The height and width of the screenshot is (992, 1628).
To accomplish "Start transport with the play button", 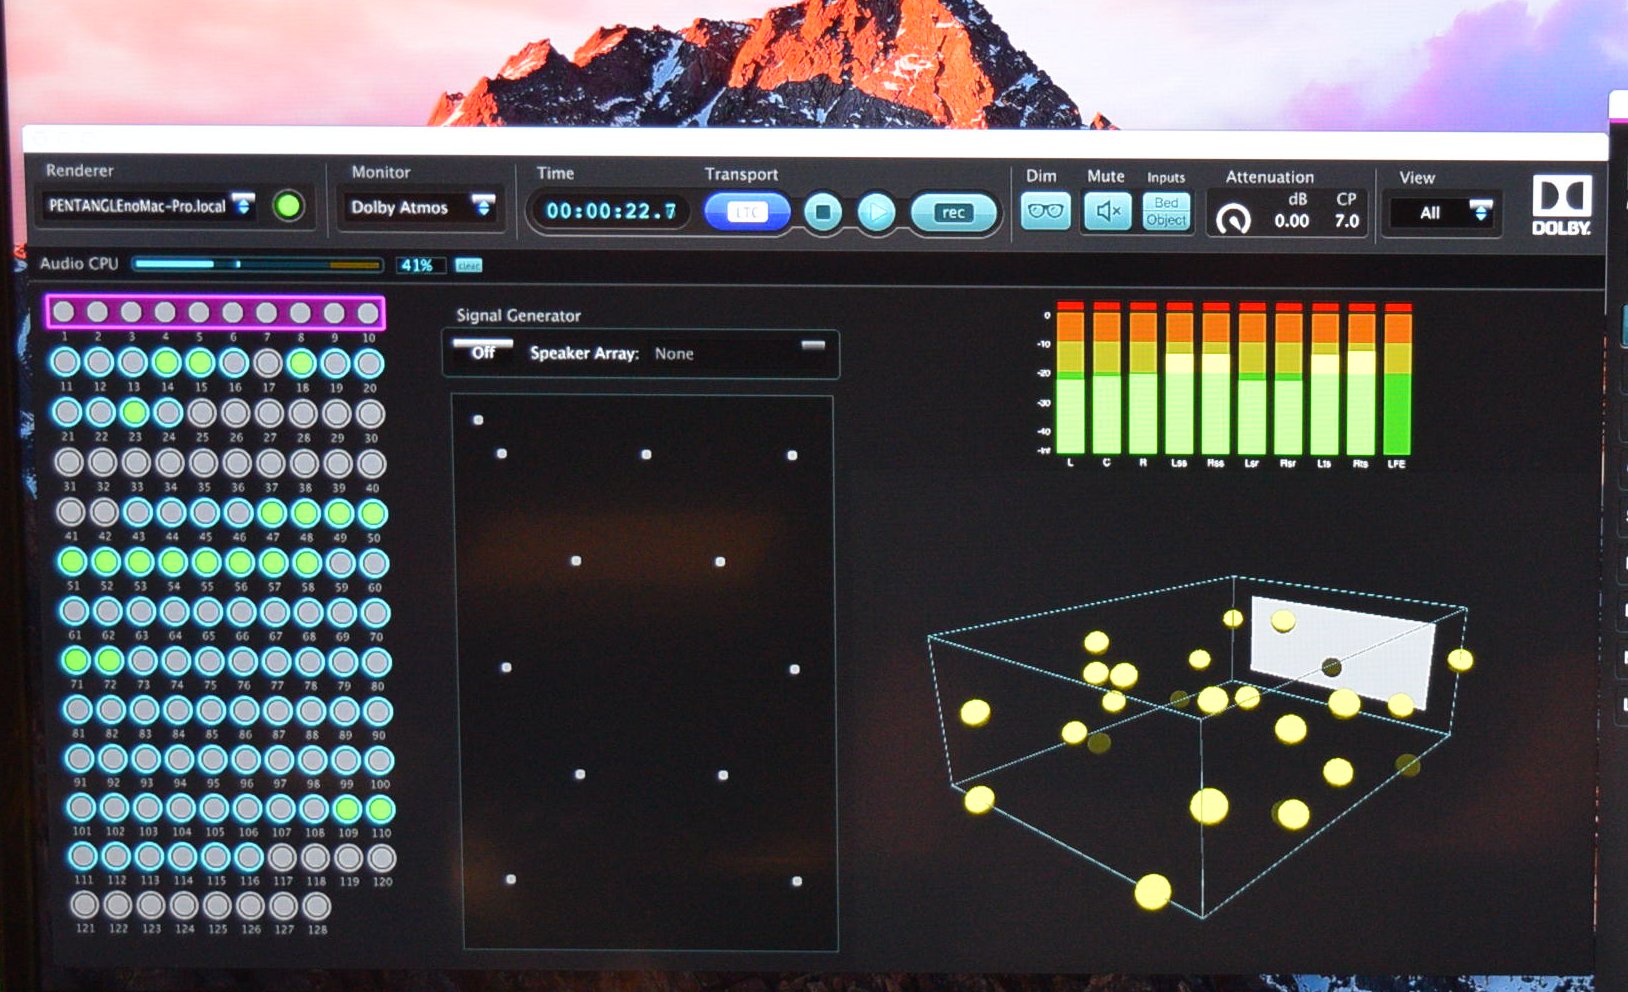I will coord(876,212).
